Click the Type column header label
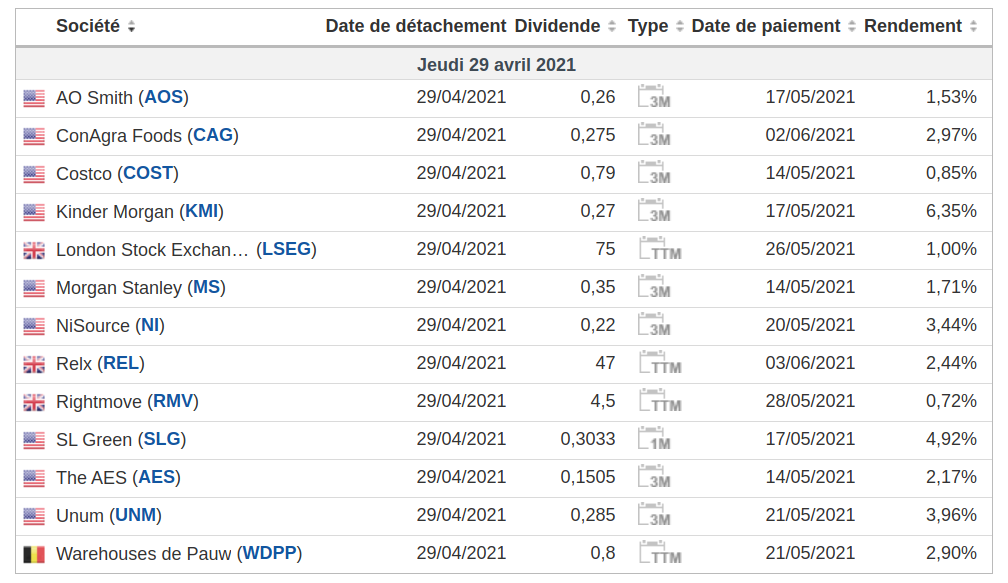The image size is (1008, 583). (x=648, y=26)
